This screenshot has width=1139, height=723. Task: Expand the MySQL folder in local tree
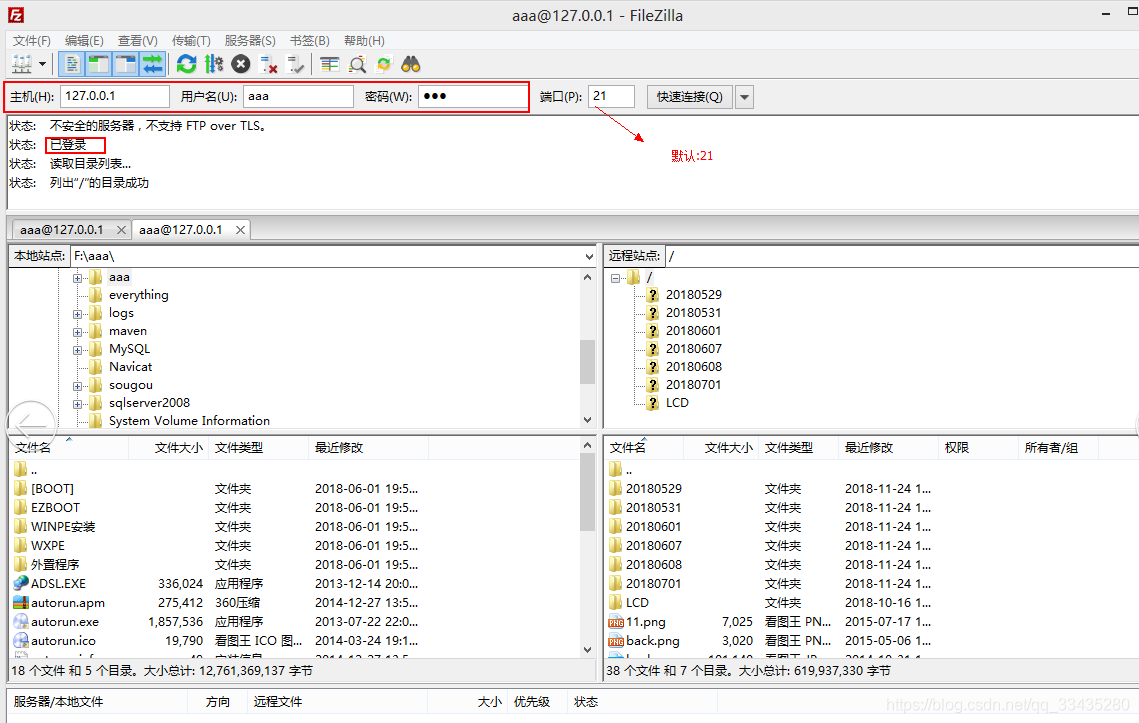click(x=77, y=350)
